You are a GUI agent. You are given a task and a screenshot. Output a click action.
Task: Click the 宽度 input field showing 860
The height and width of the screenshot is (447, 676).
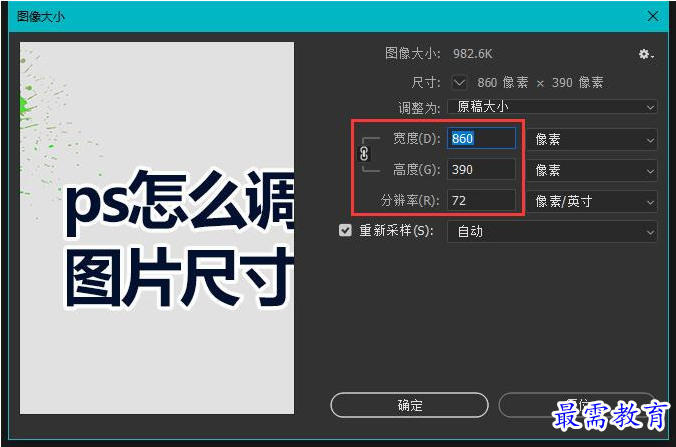pos(481,138)
